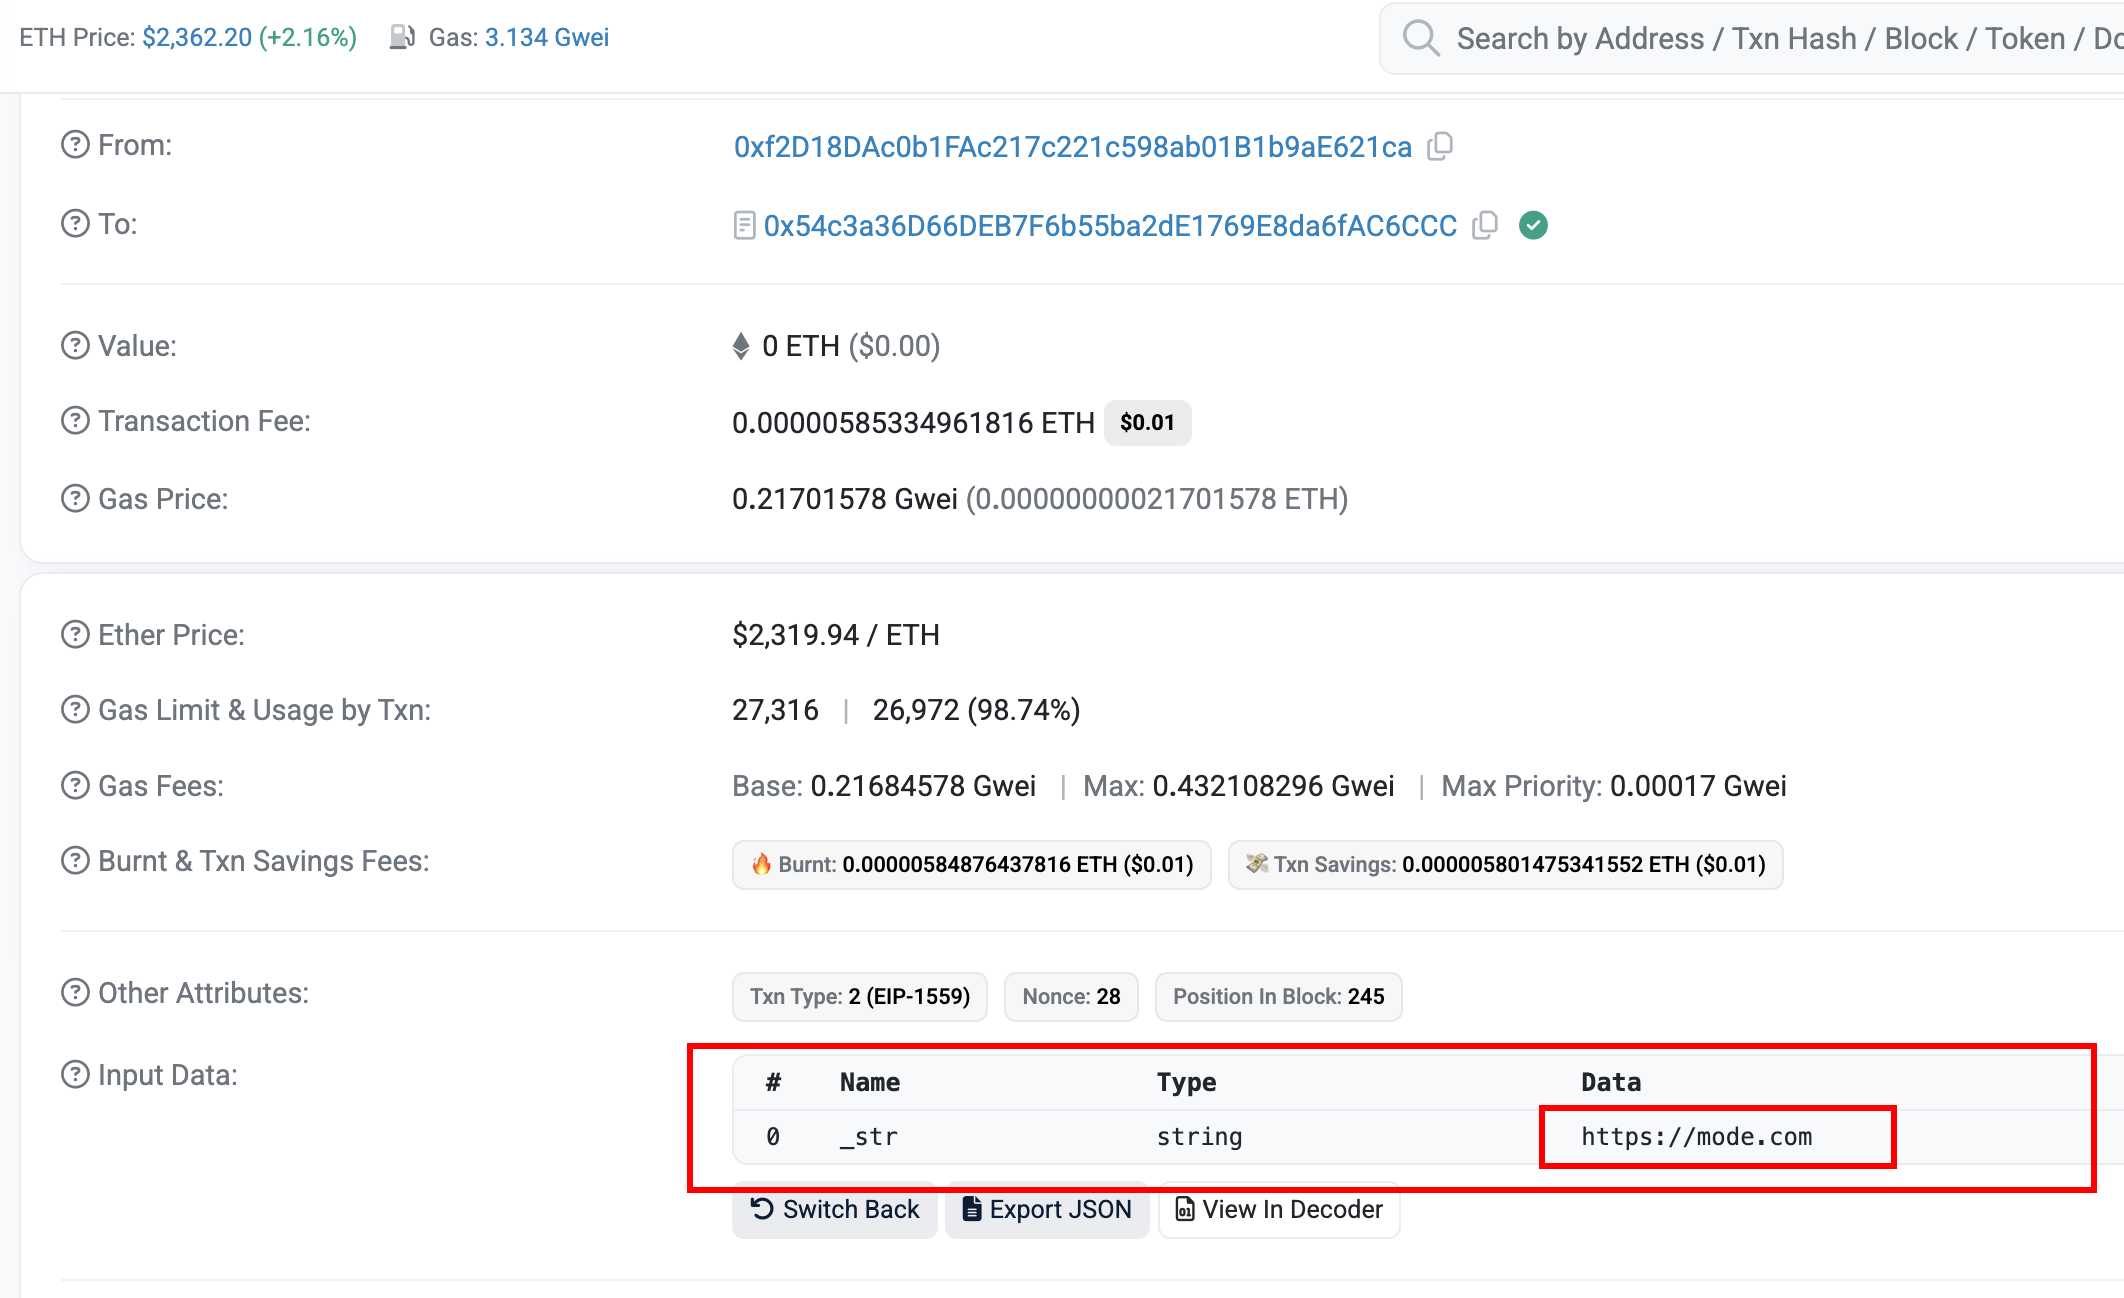This screenshot has height=1298, width=2124.
Task: Click the string type cell
Action: tap(1200, 1137)
